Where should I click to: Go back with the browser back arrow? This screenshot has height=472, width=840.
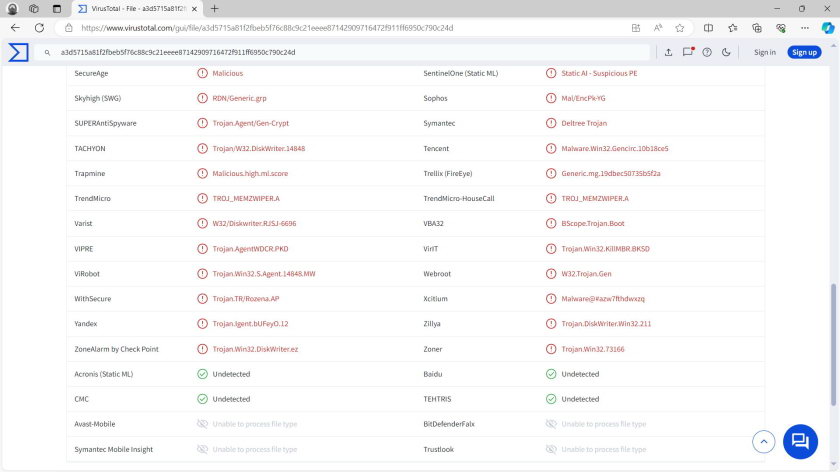tap(15, 28)
